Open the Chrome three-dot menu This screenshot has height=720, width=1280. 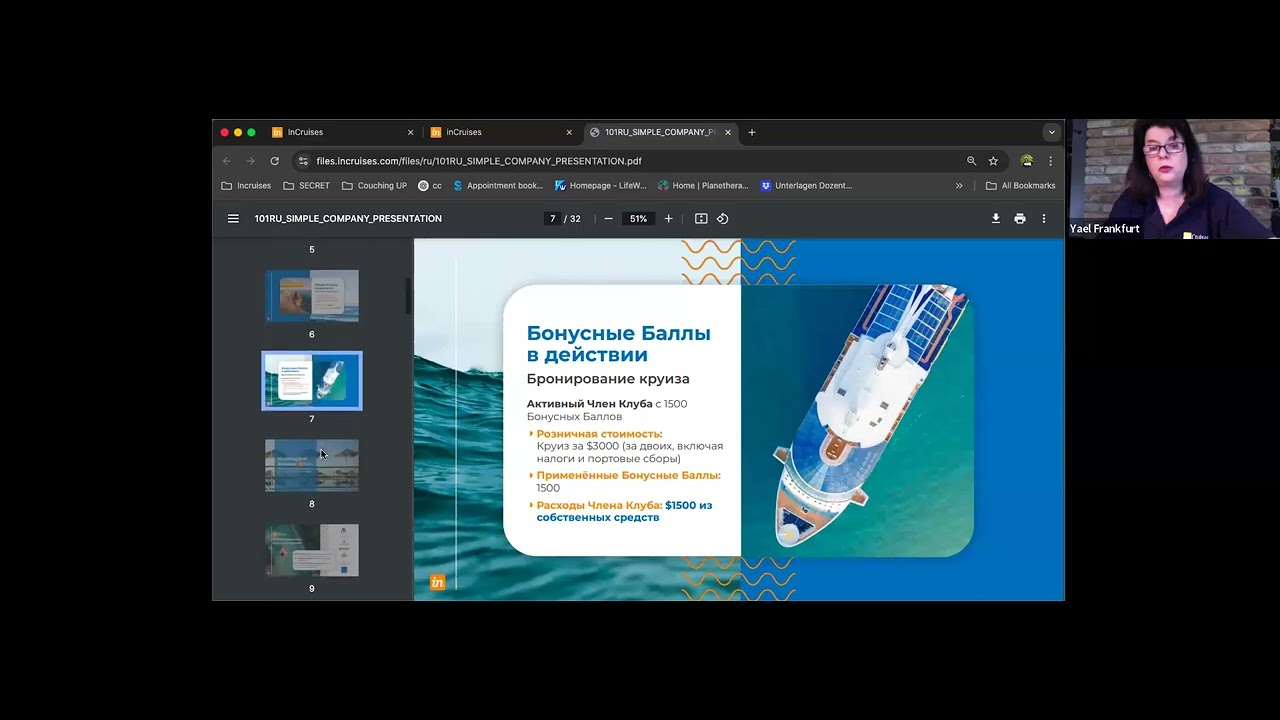click(x=1050, y=161)
